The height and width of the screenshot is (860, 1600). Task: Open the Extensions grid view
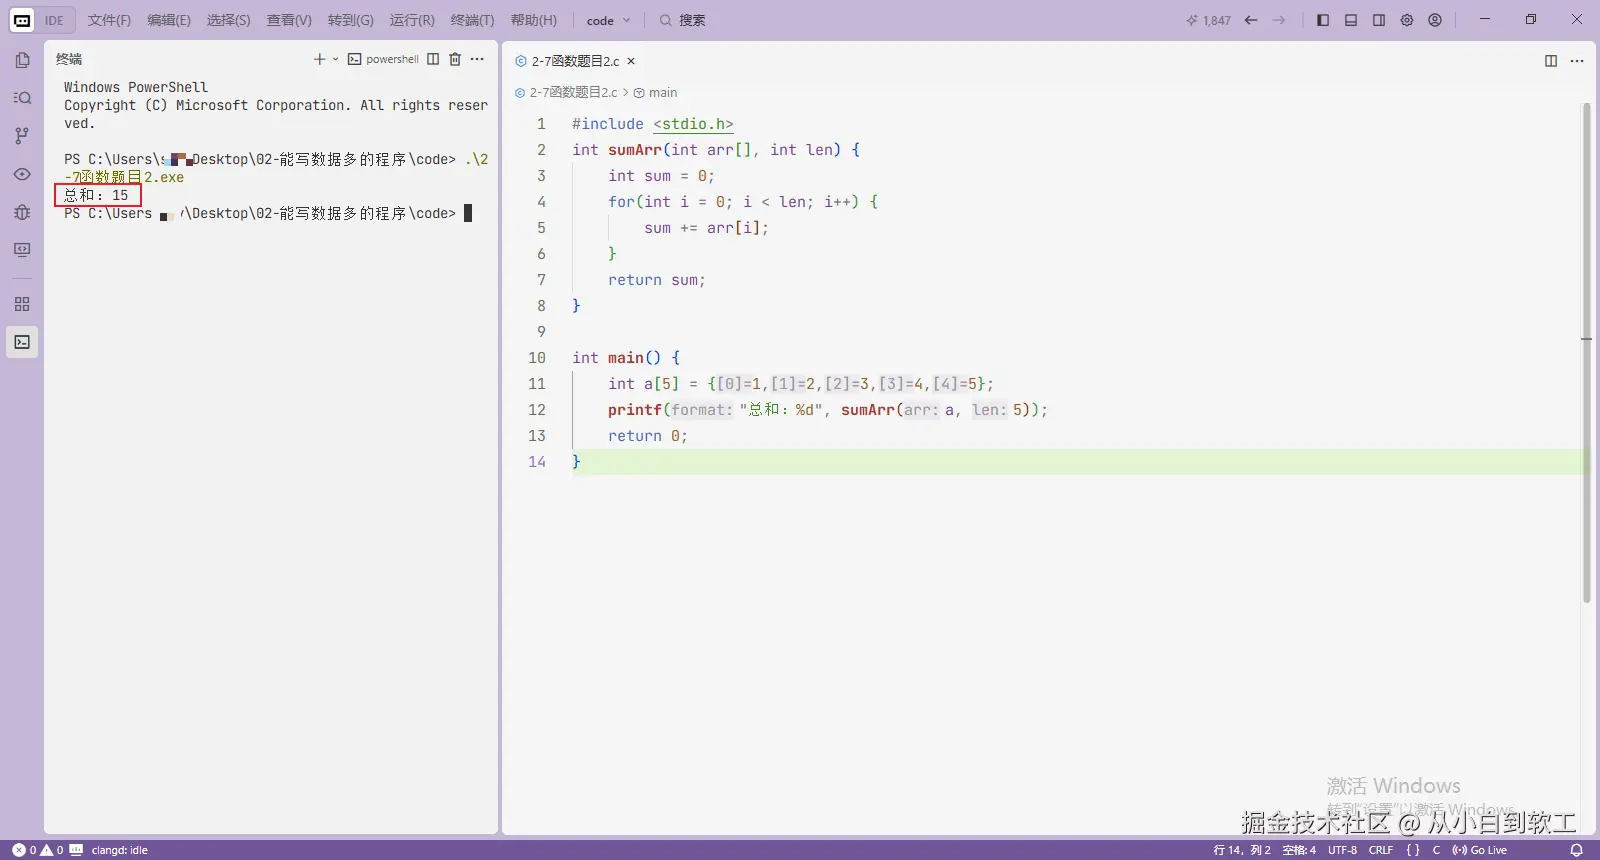[x=22, y=304]
